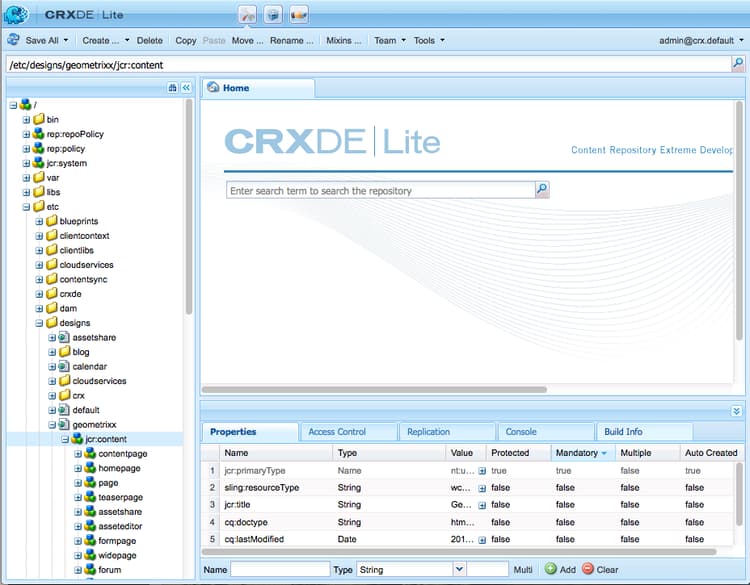Click the tree panel vertical scrollbar

click(x=189, y=207)
